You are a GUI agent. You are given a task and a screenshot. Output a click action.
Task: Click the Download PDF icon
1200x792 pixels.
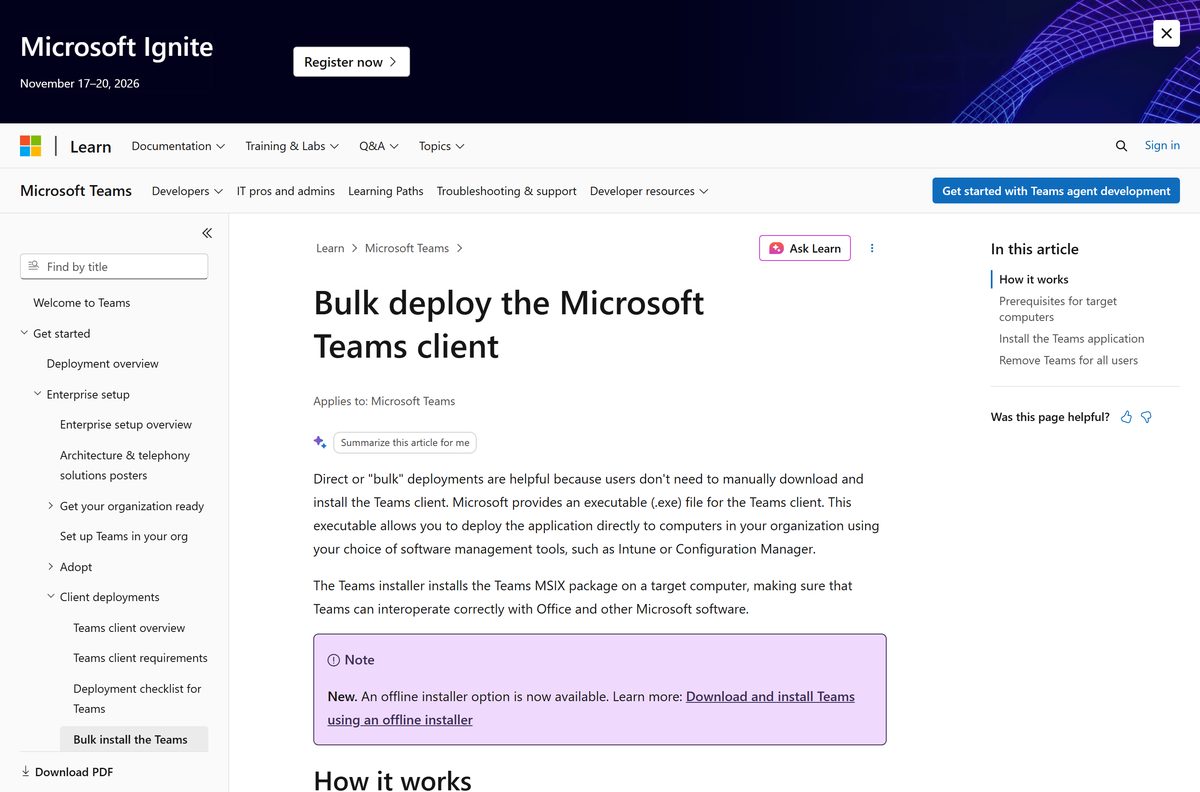click(25, 772)
